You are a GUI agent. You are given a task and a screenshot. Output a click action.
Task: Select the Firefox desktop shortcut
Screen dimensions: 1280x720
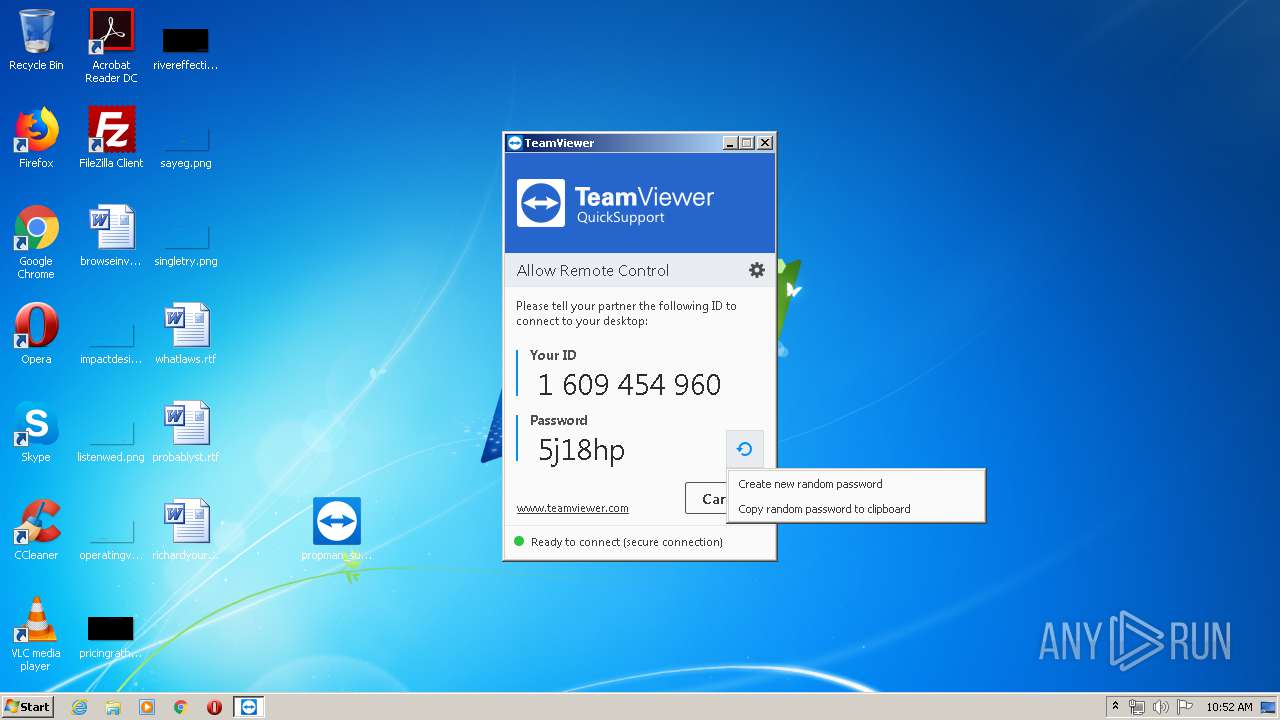(x=36, y=139)
